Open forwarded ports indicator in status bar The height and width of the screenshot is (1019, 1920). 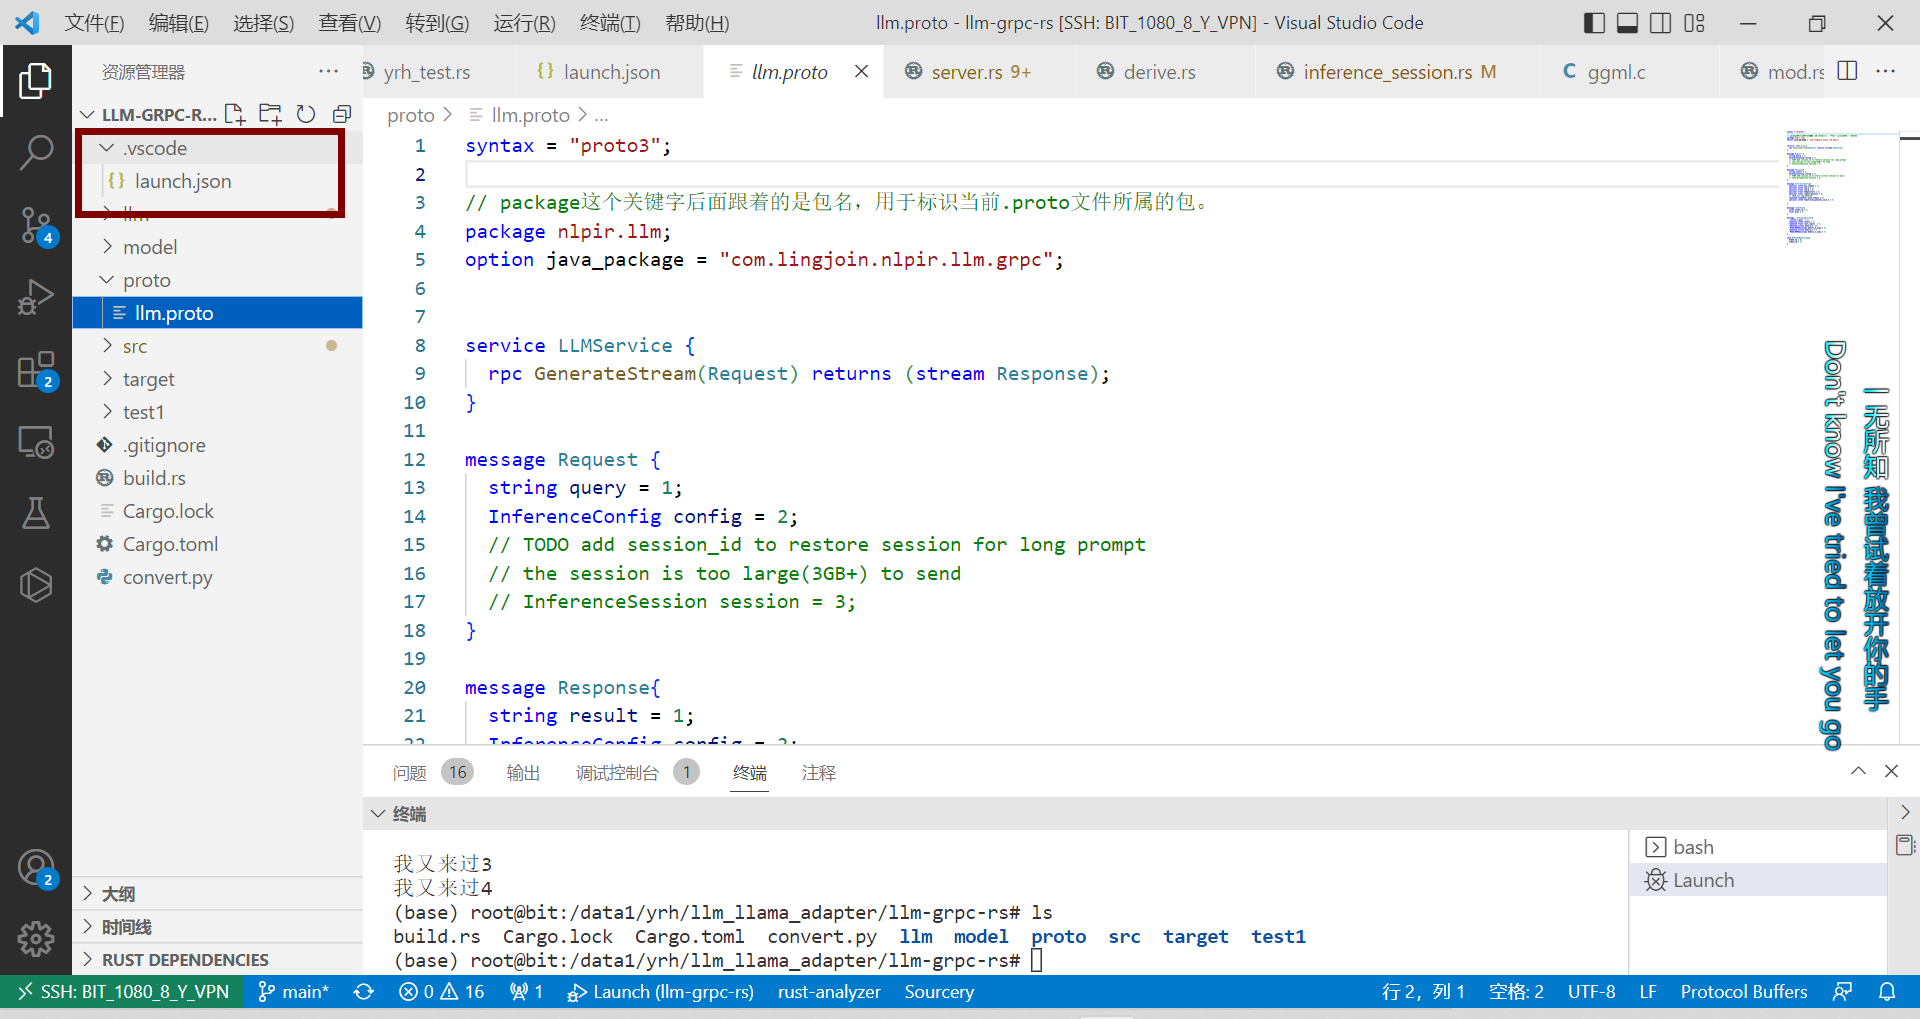[526, 991]
